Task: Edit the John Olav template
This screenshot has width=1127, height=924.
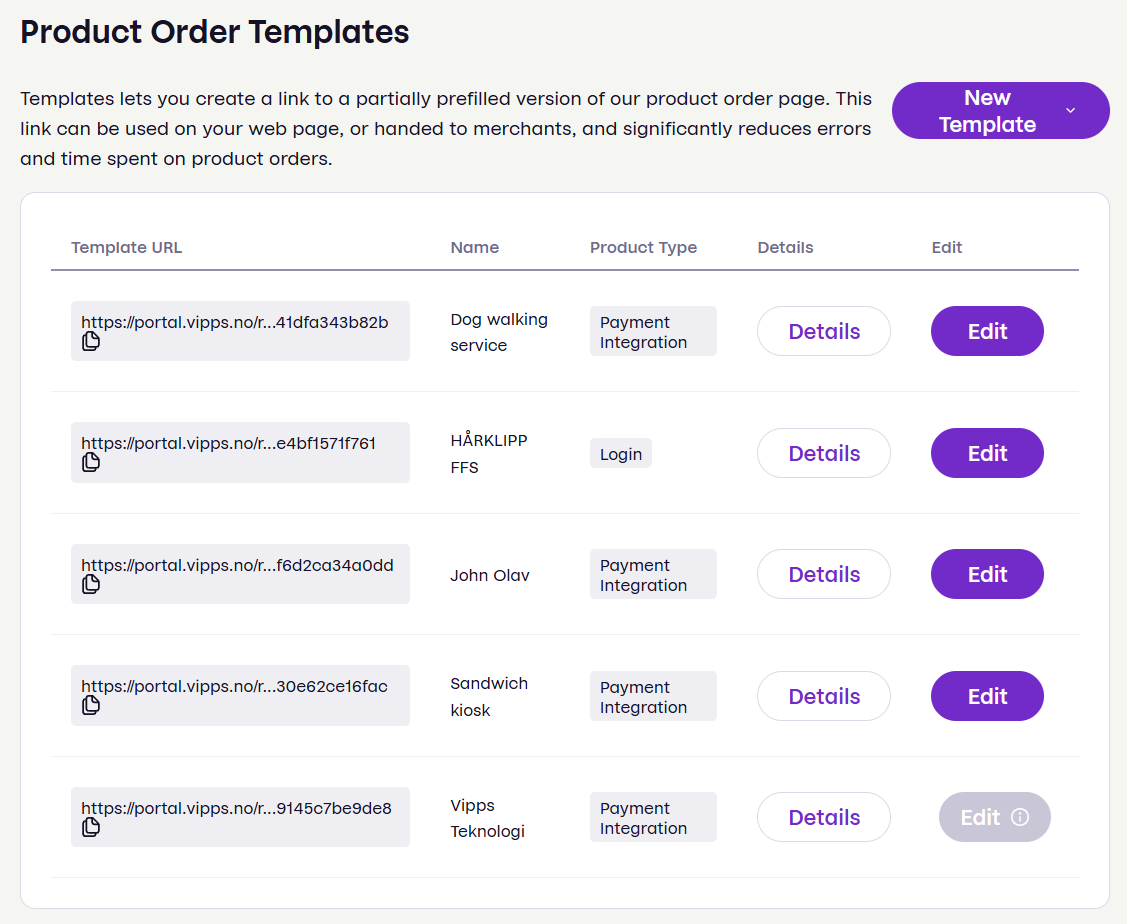Action: point(987,574)
